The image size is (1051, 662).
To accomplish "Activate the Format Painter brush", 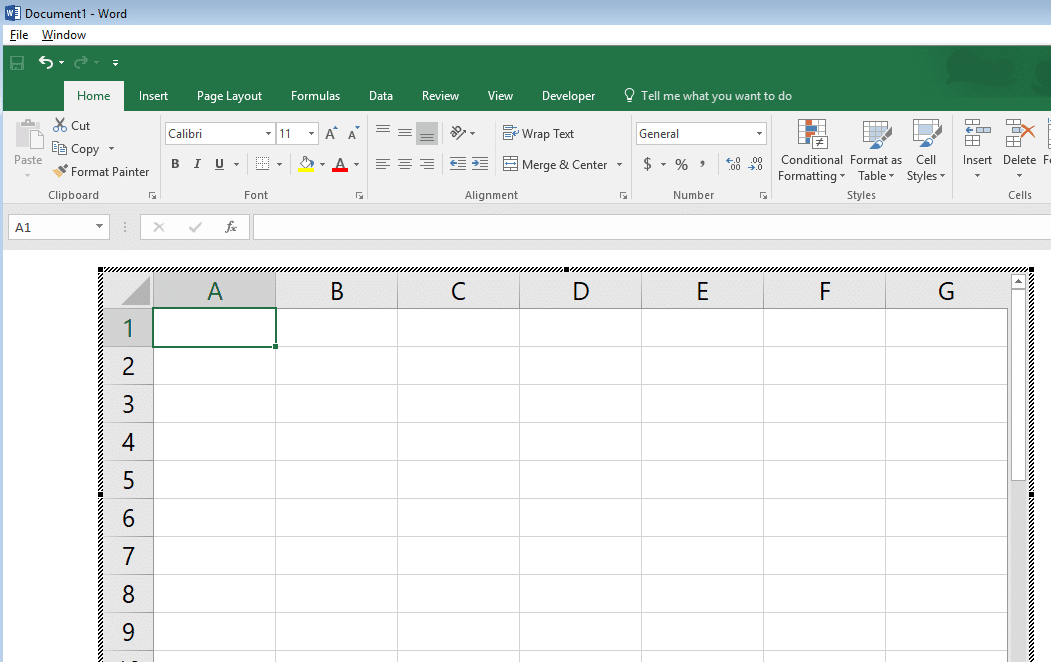I will (101, 172).
